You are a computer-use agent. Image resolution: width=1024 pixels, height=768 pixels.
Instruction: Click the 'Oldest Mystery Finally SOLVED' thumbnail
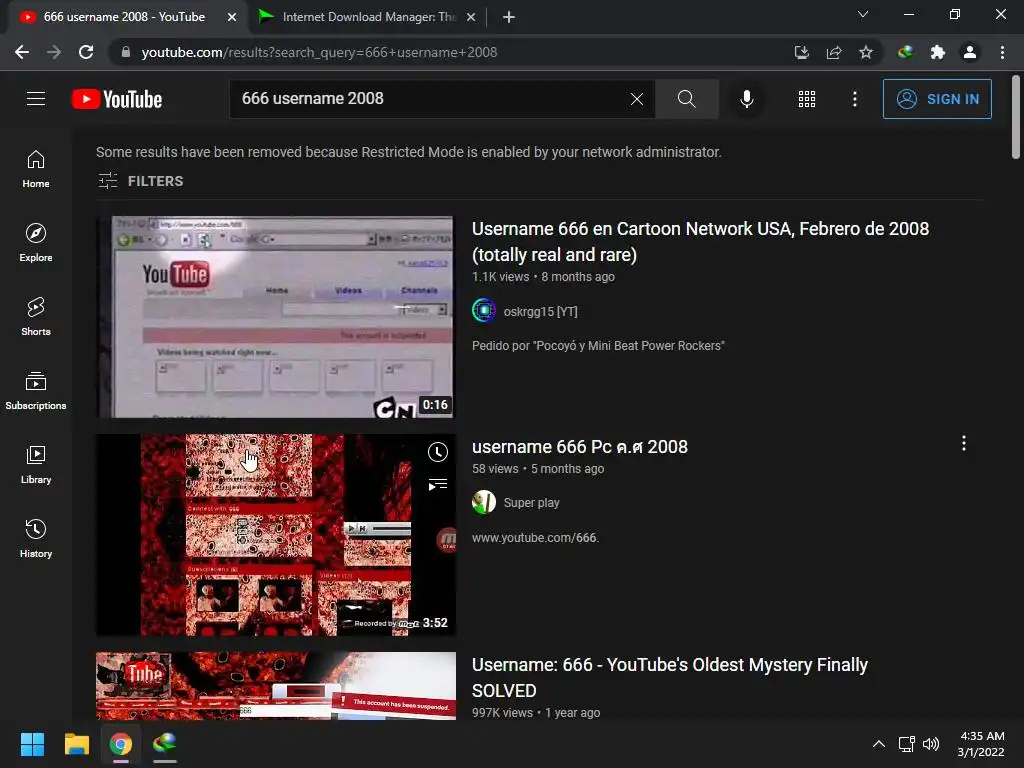click(276, 686)
